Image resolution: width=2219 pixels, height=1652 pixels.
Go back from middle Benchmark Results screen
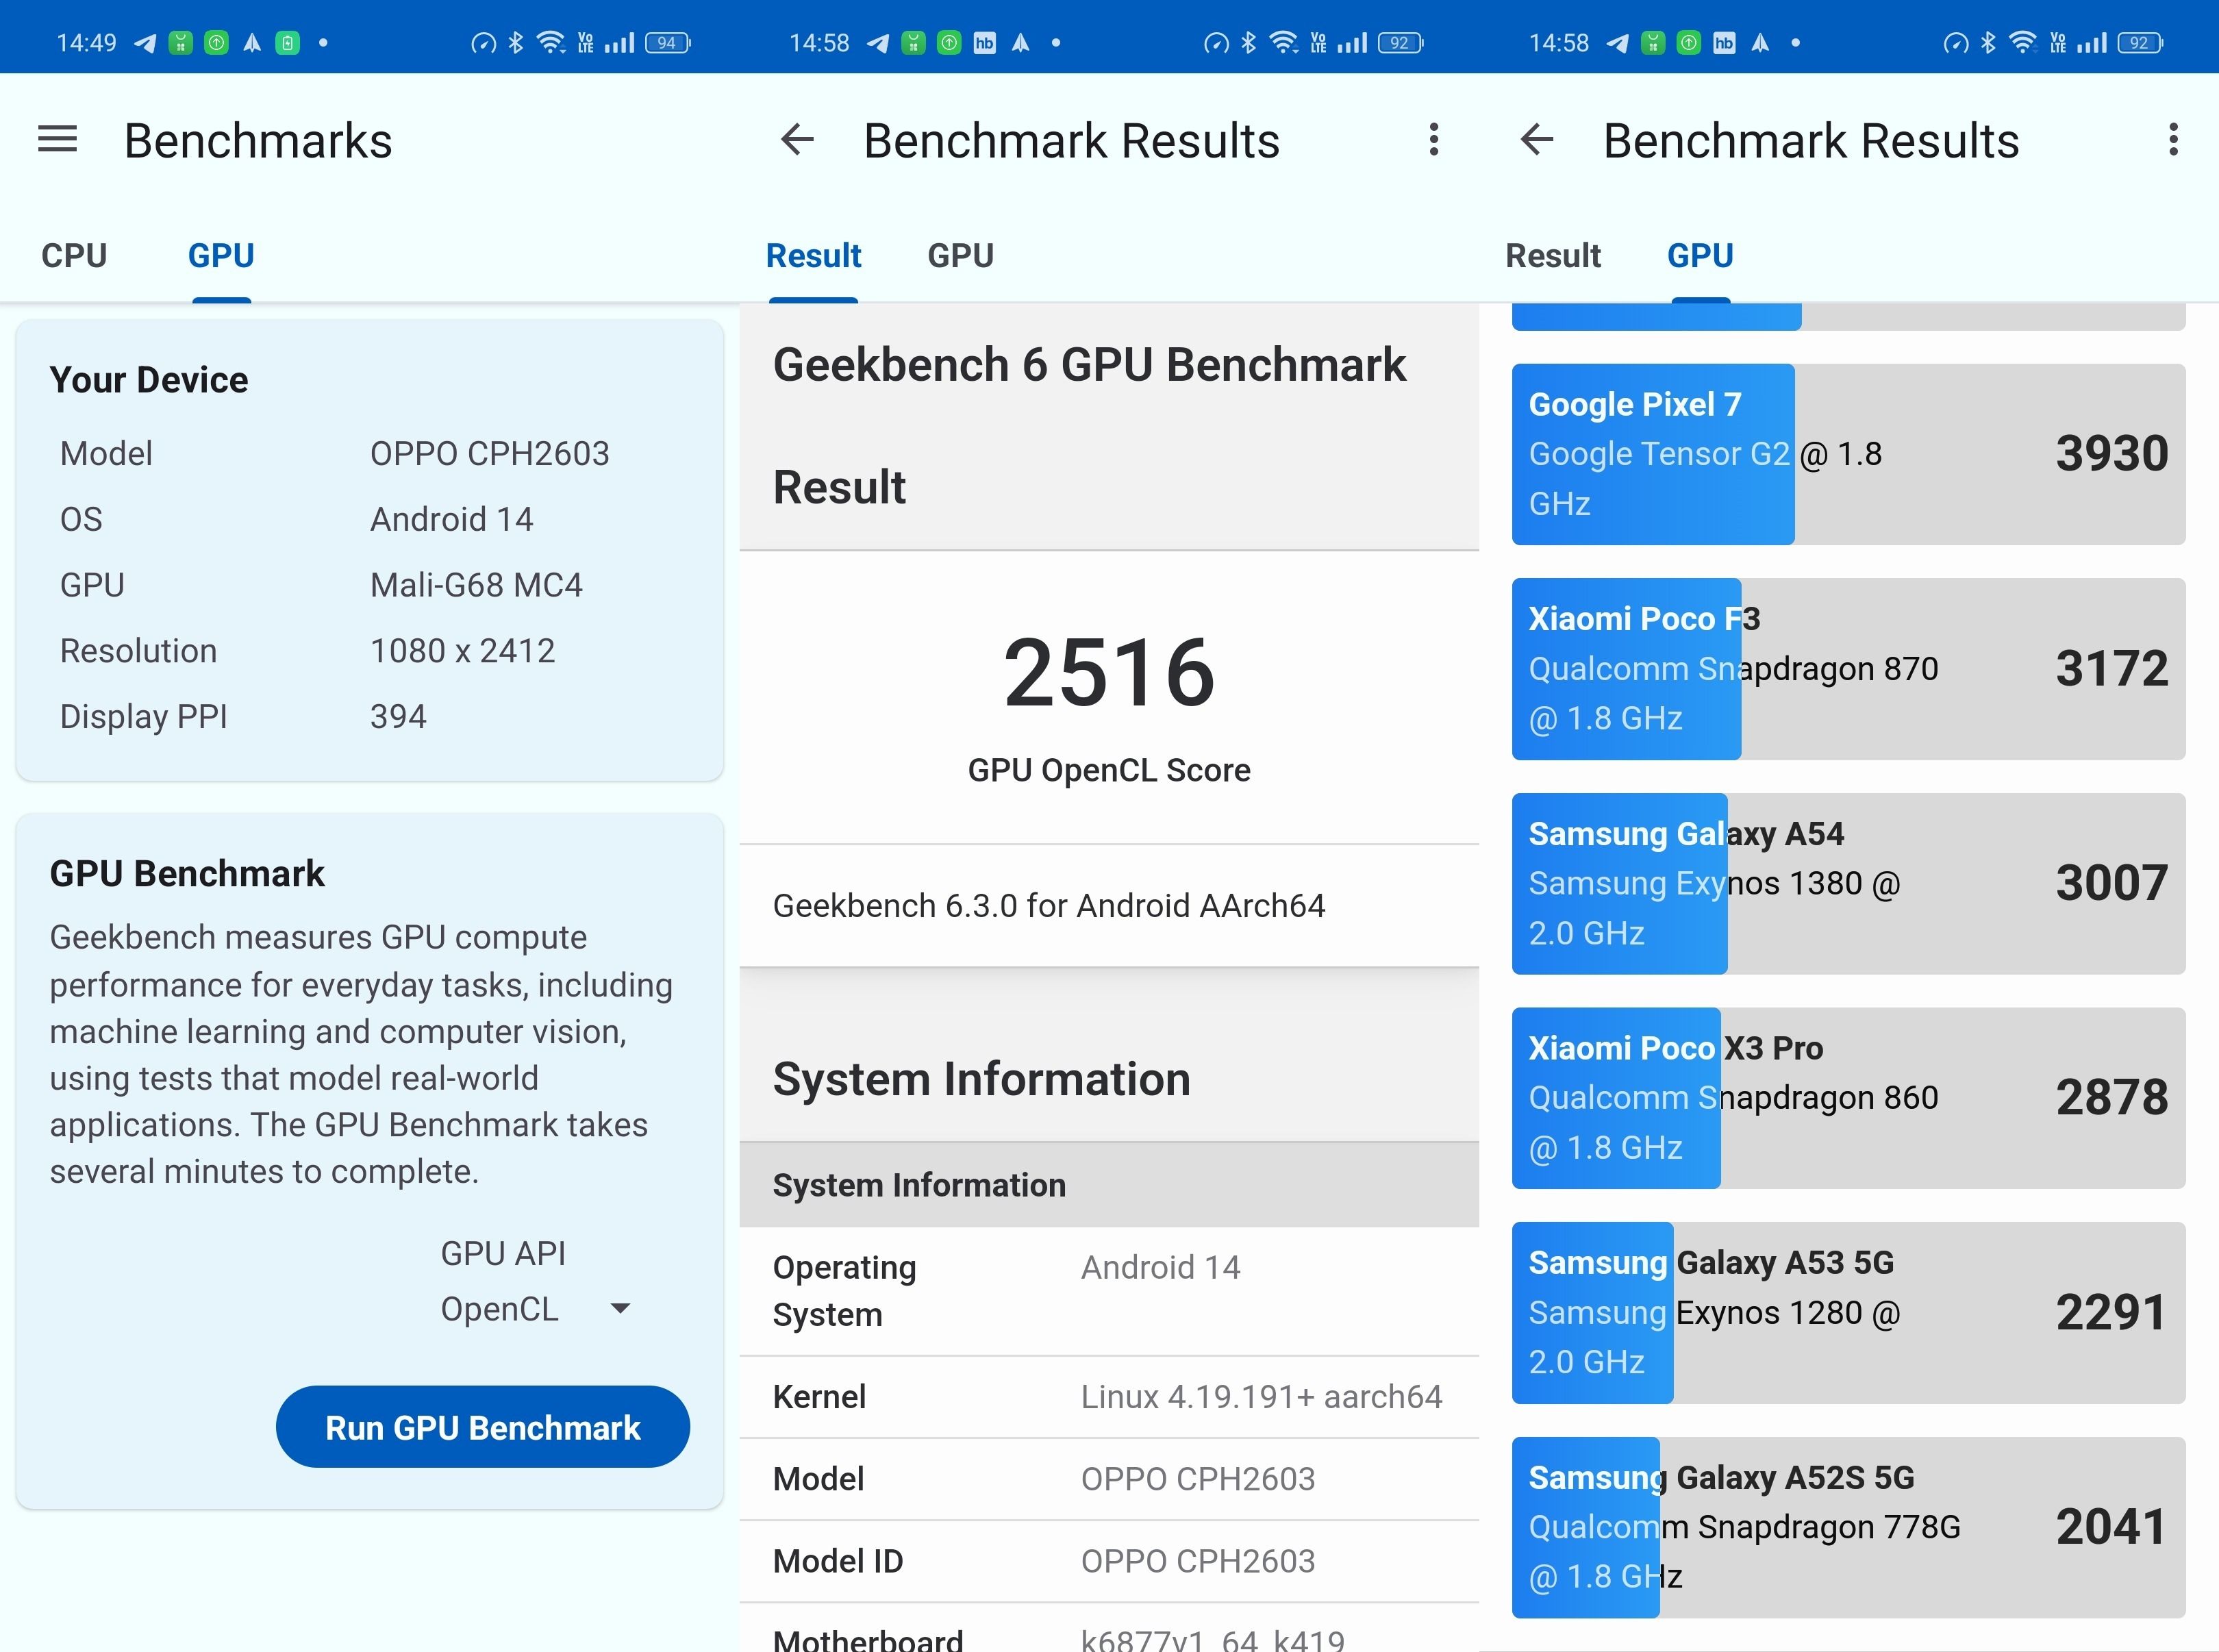(x=797, y=139)
